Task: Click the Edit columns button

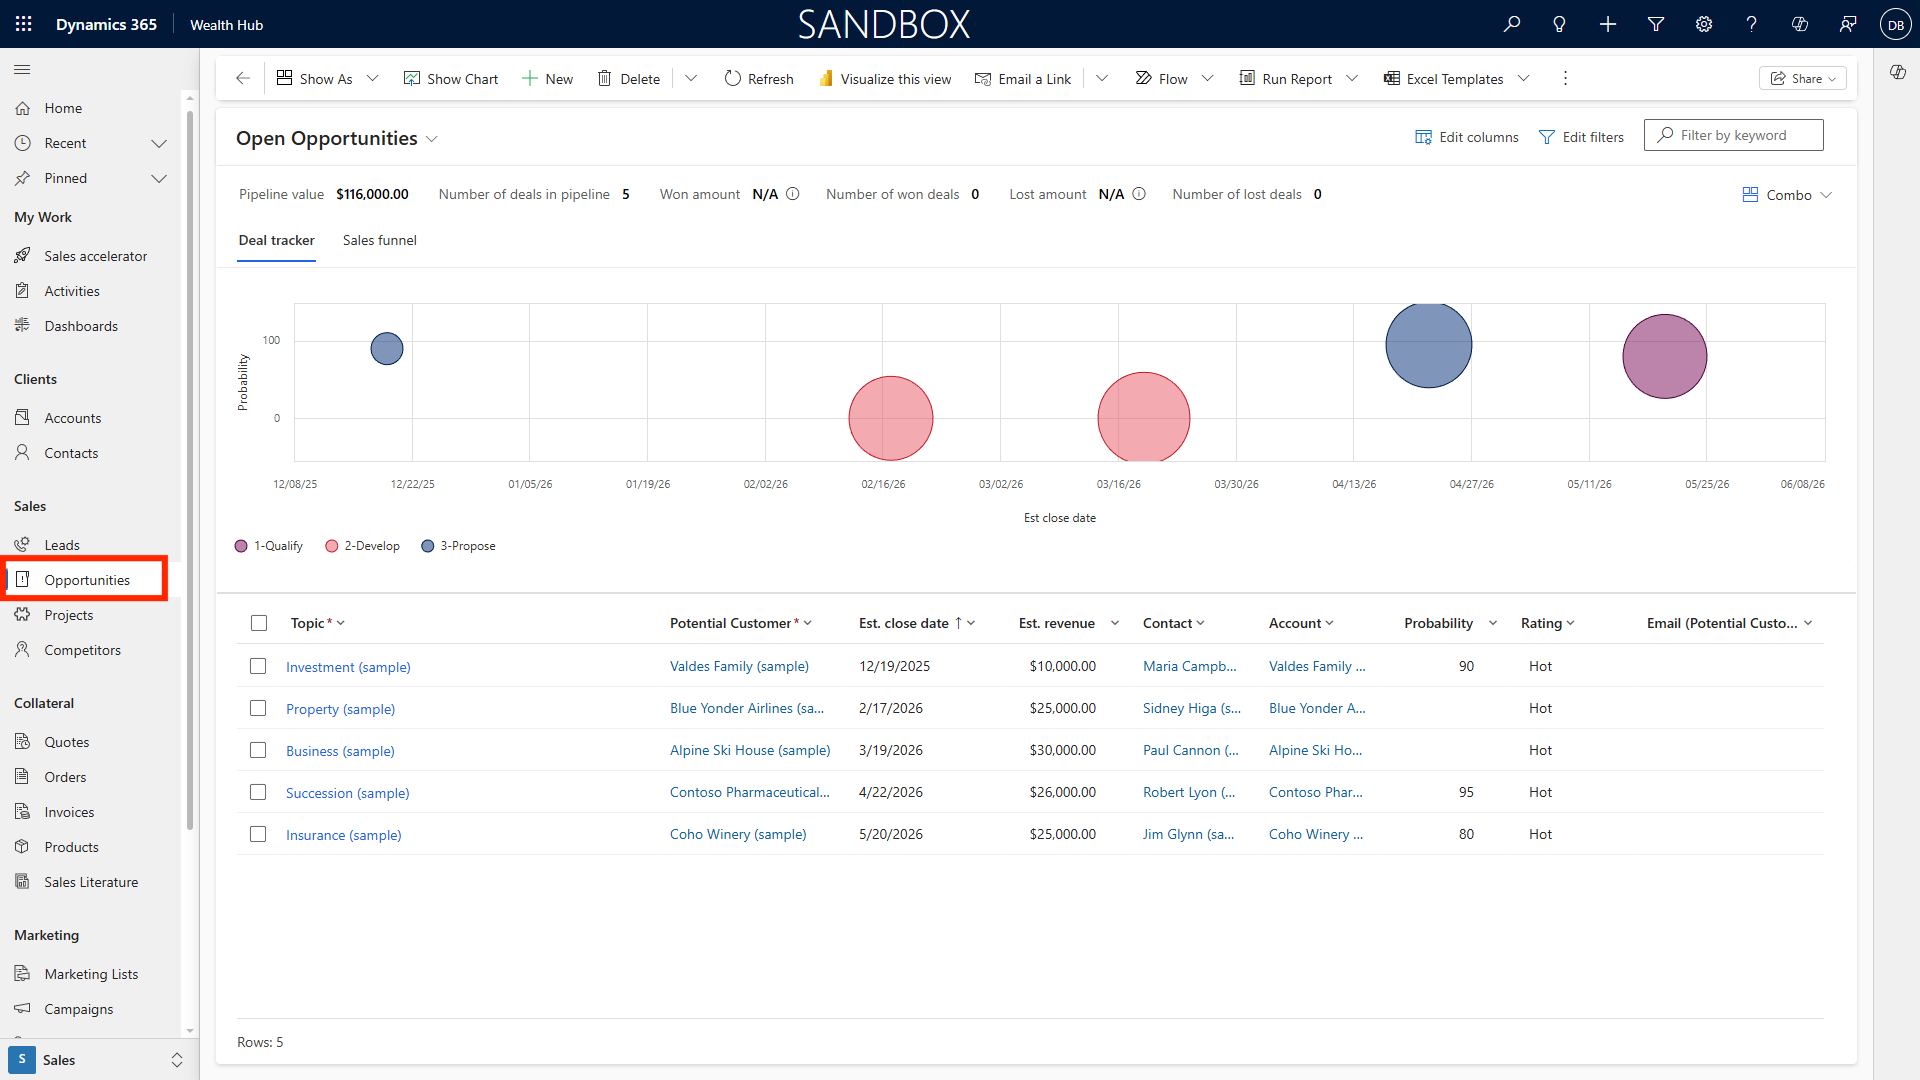Action: pos(1466,137)
